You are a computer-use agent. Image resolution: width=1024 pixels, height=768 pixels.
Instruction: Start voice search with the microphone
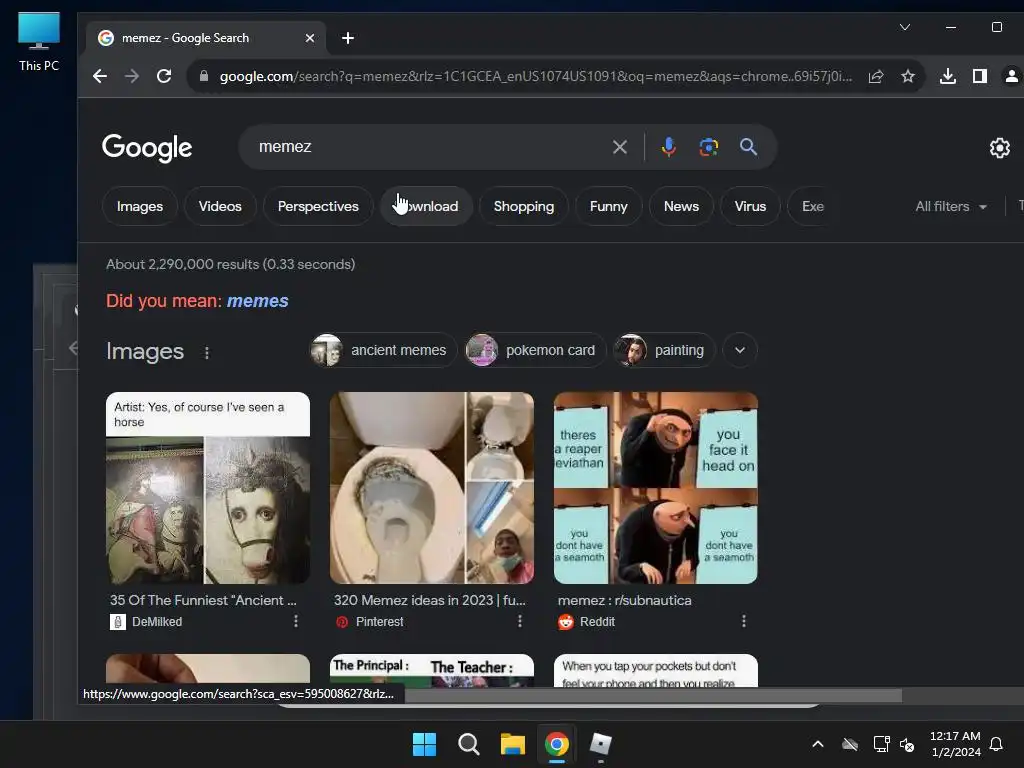pos(668,147)
